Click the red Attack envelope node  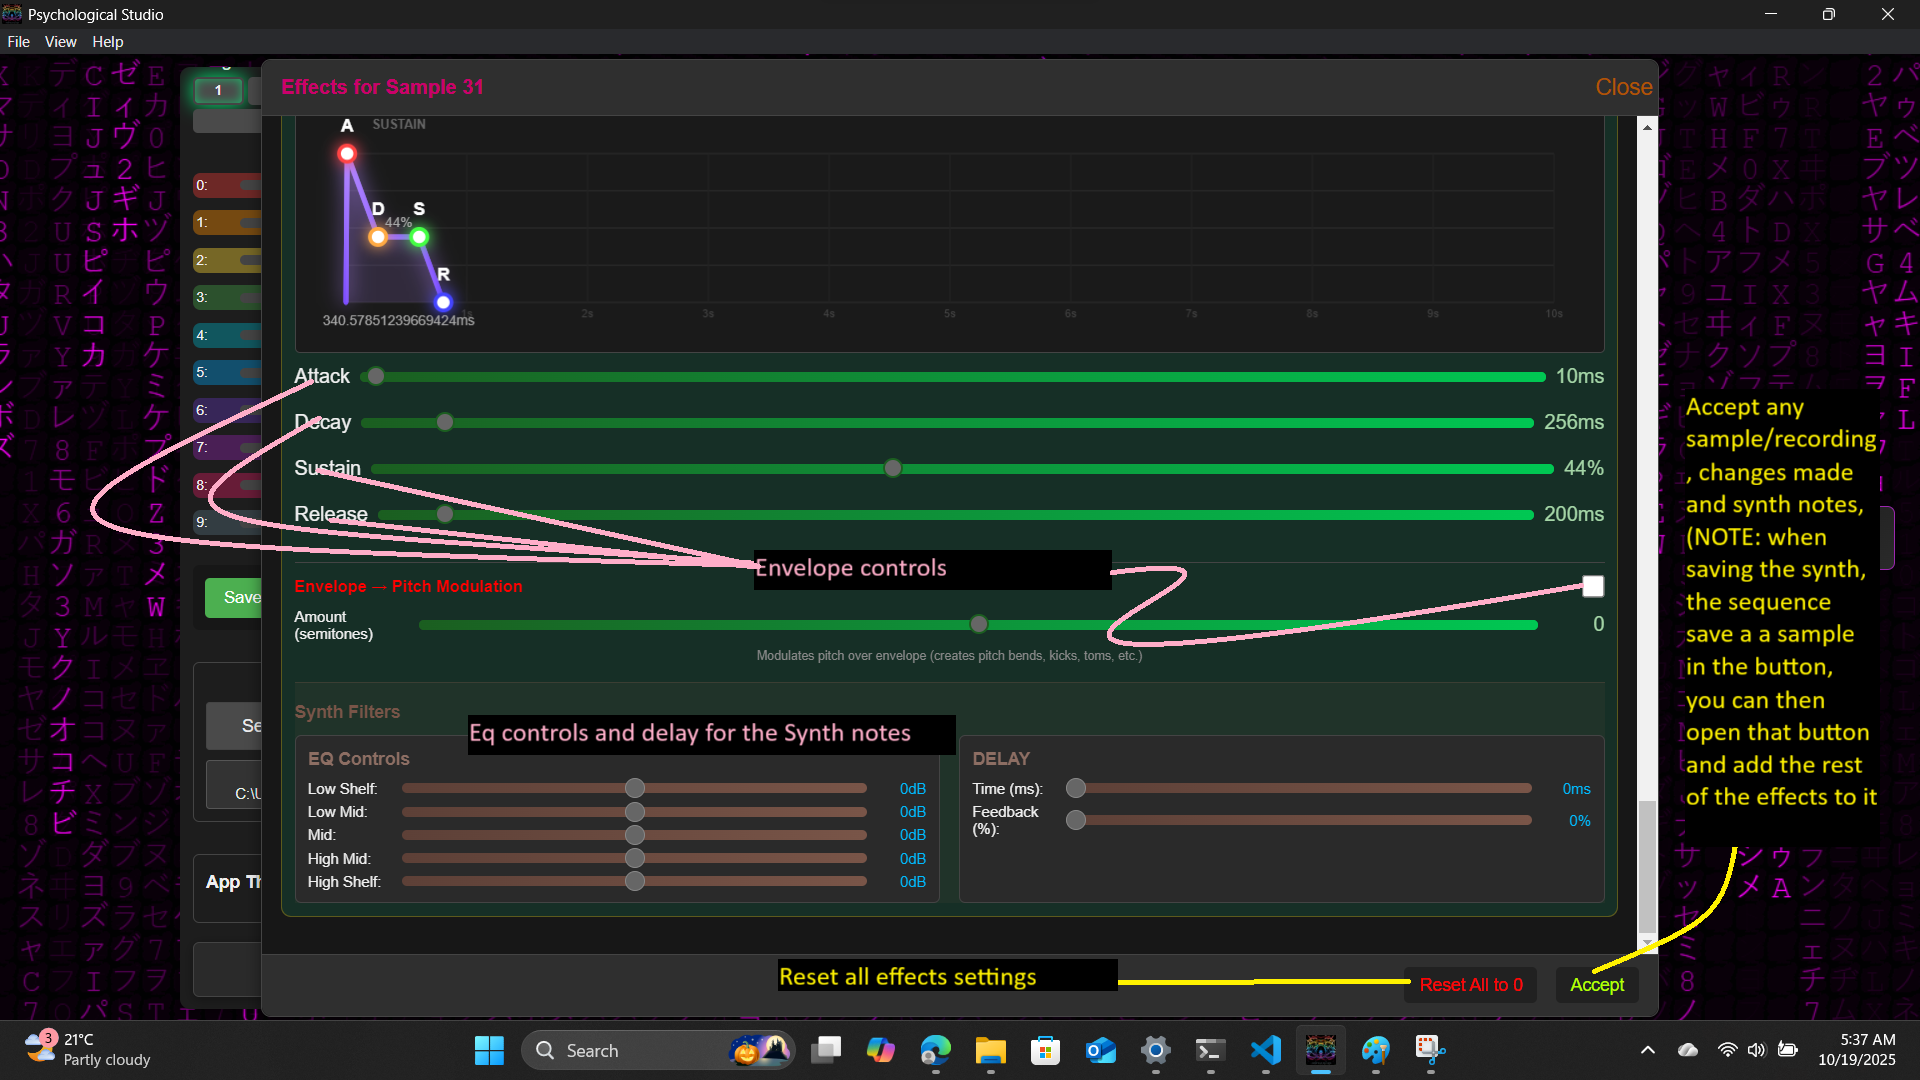tap(347, 154)
